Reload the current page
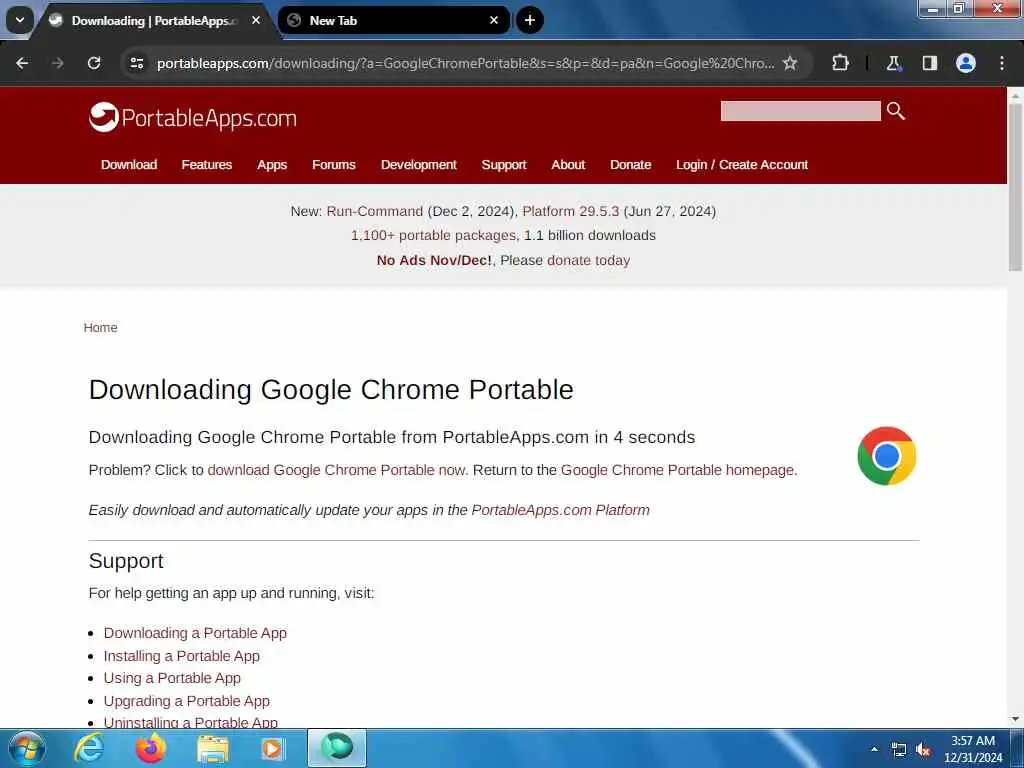The height and width of the screenshot is (768, 1024). point(94,63)
